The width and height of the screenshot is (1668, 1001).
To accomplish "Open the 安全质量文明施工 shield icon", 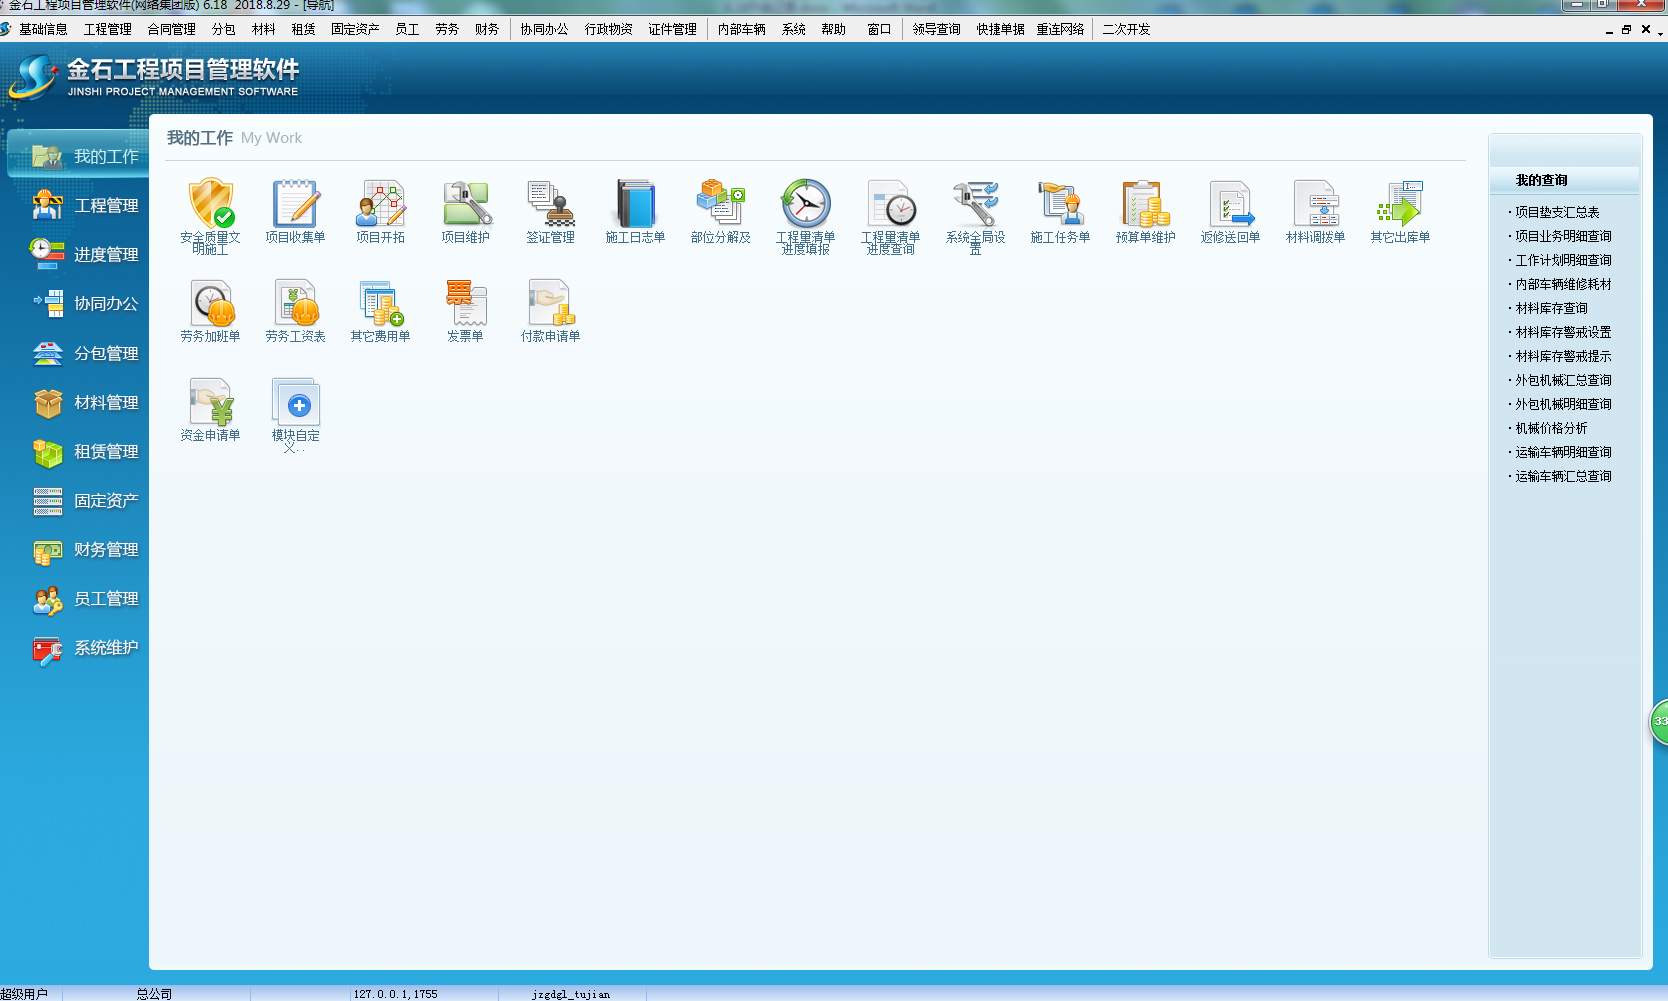I will [x=211, y=204].
